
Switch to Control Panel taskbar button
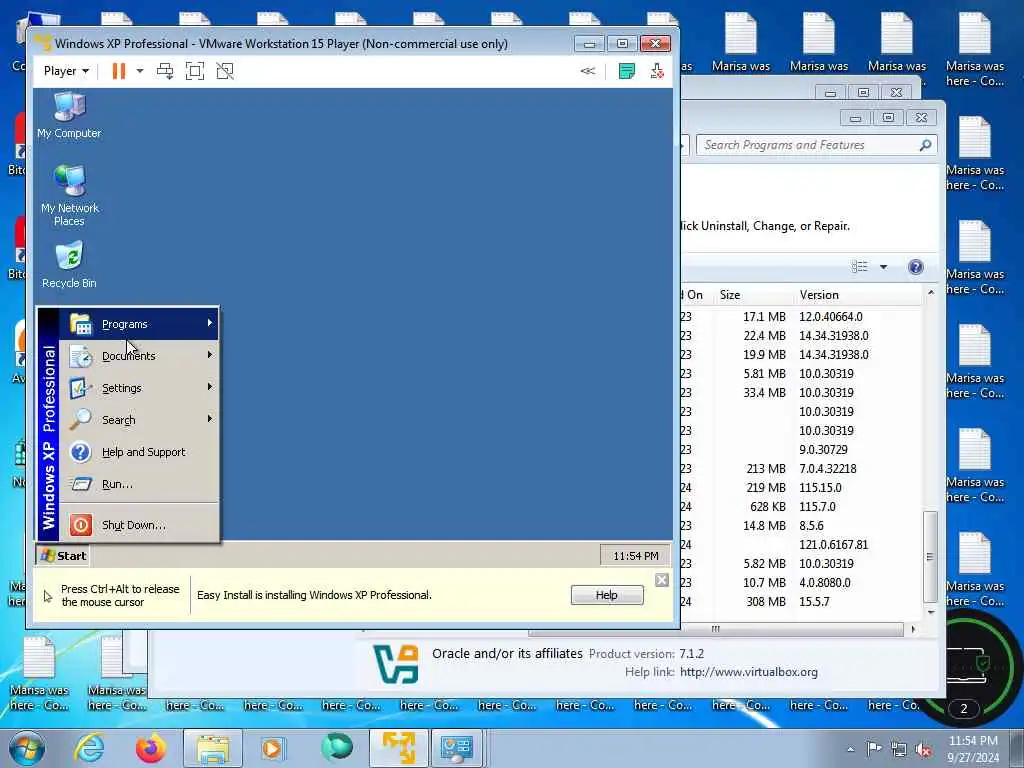coord(456,748)
